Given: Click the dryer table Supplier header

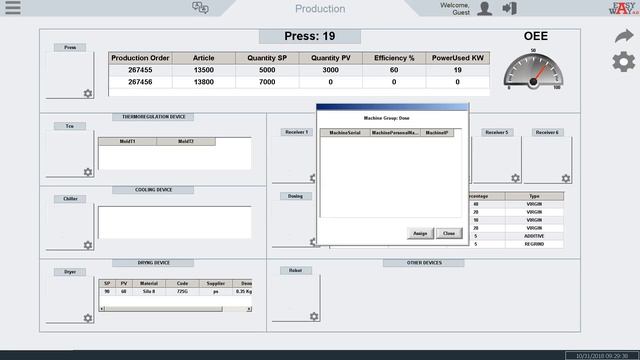Looking at the screenshot, I should coord(216,283).
